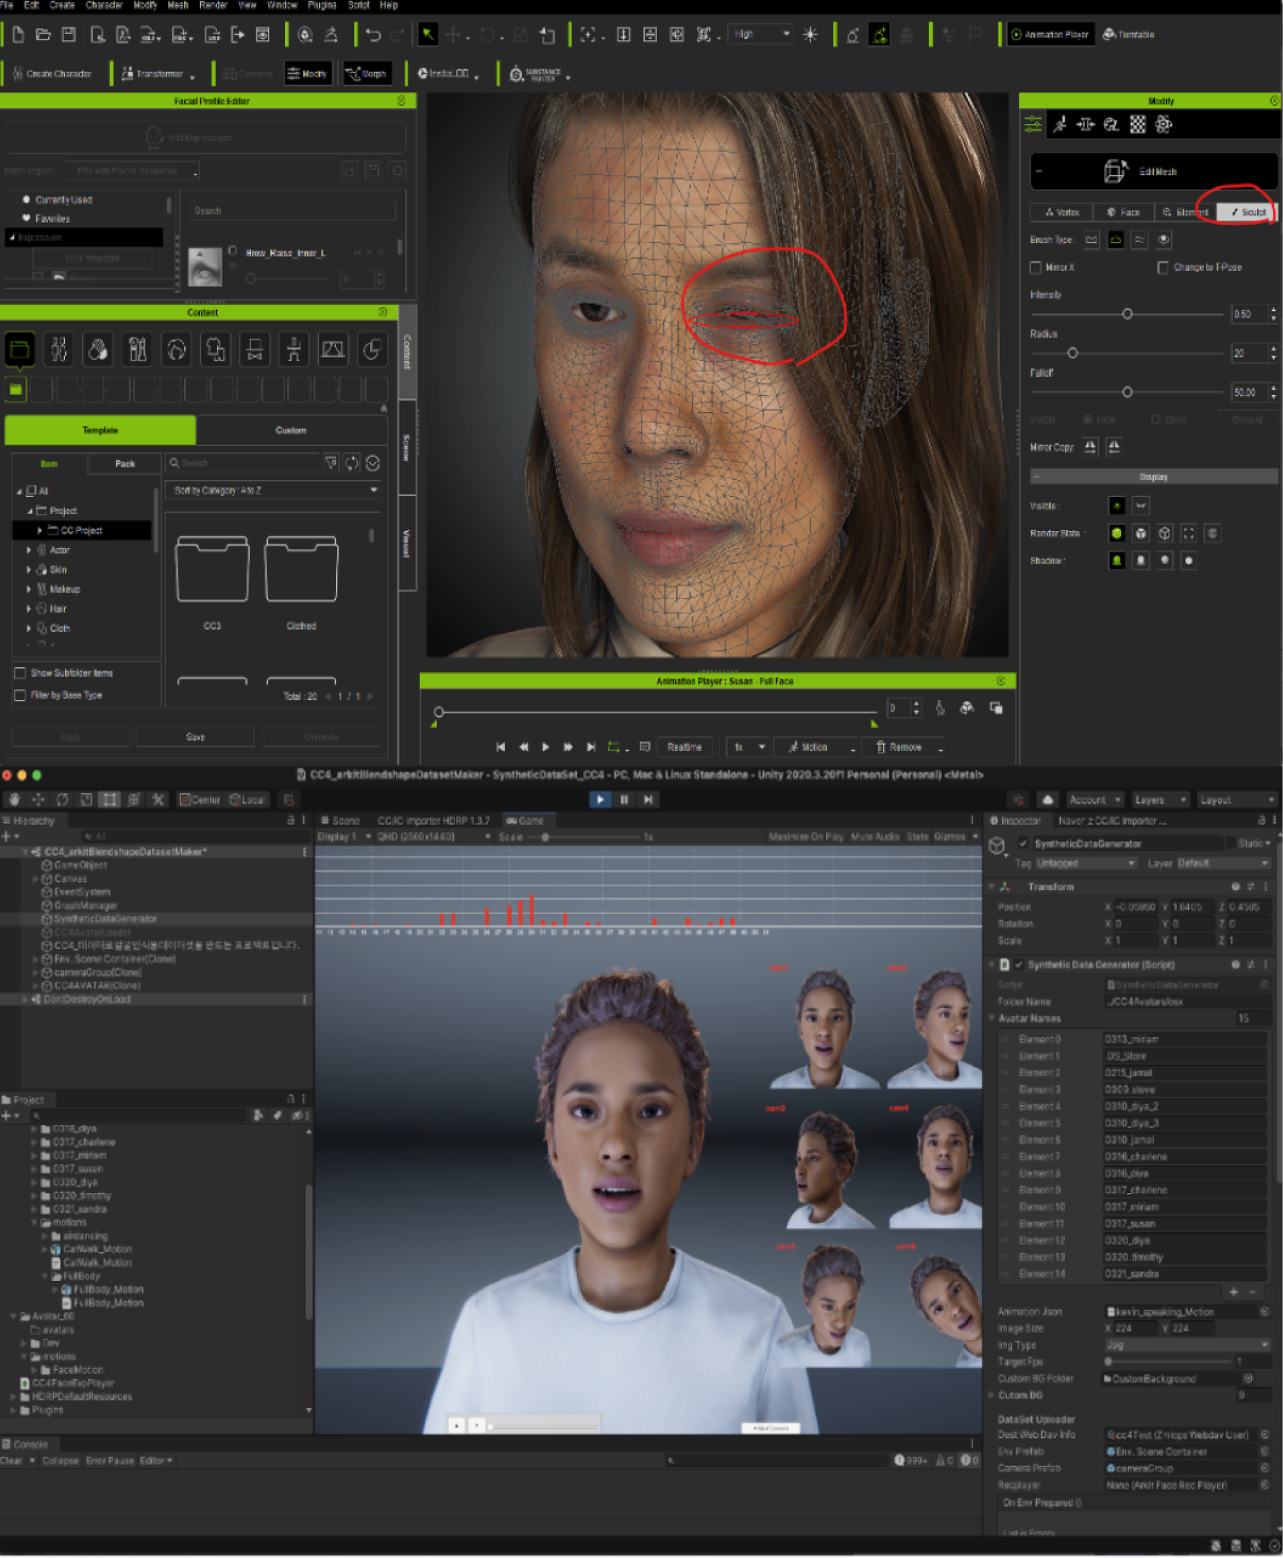Image resolution: width=1283 pixels, height=1558 pixels.
Task: Switch to the Sculpt tab
Action: pyautogui.click(x=1247, y=212)
